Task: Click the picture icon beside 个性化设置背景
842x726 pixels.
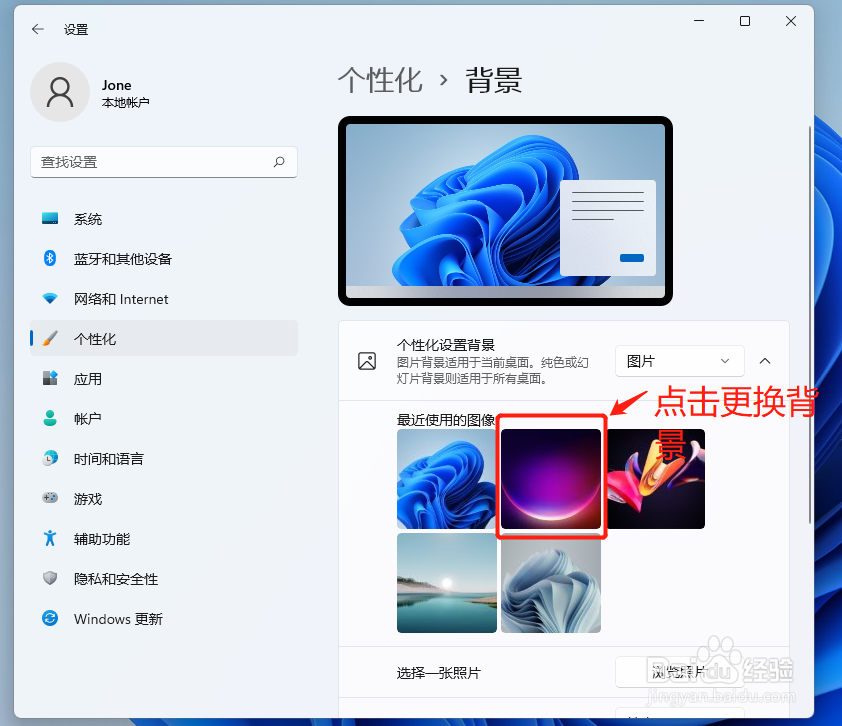Action: [x=367, y=361]
